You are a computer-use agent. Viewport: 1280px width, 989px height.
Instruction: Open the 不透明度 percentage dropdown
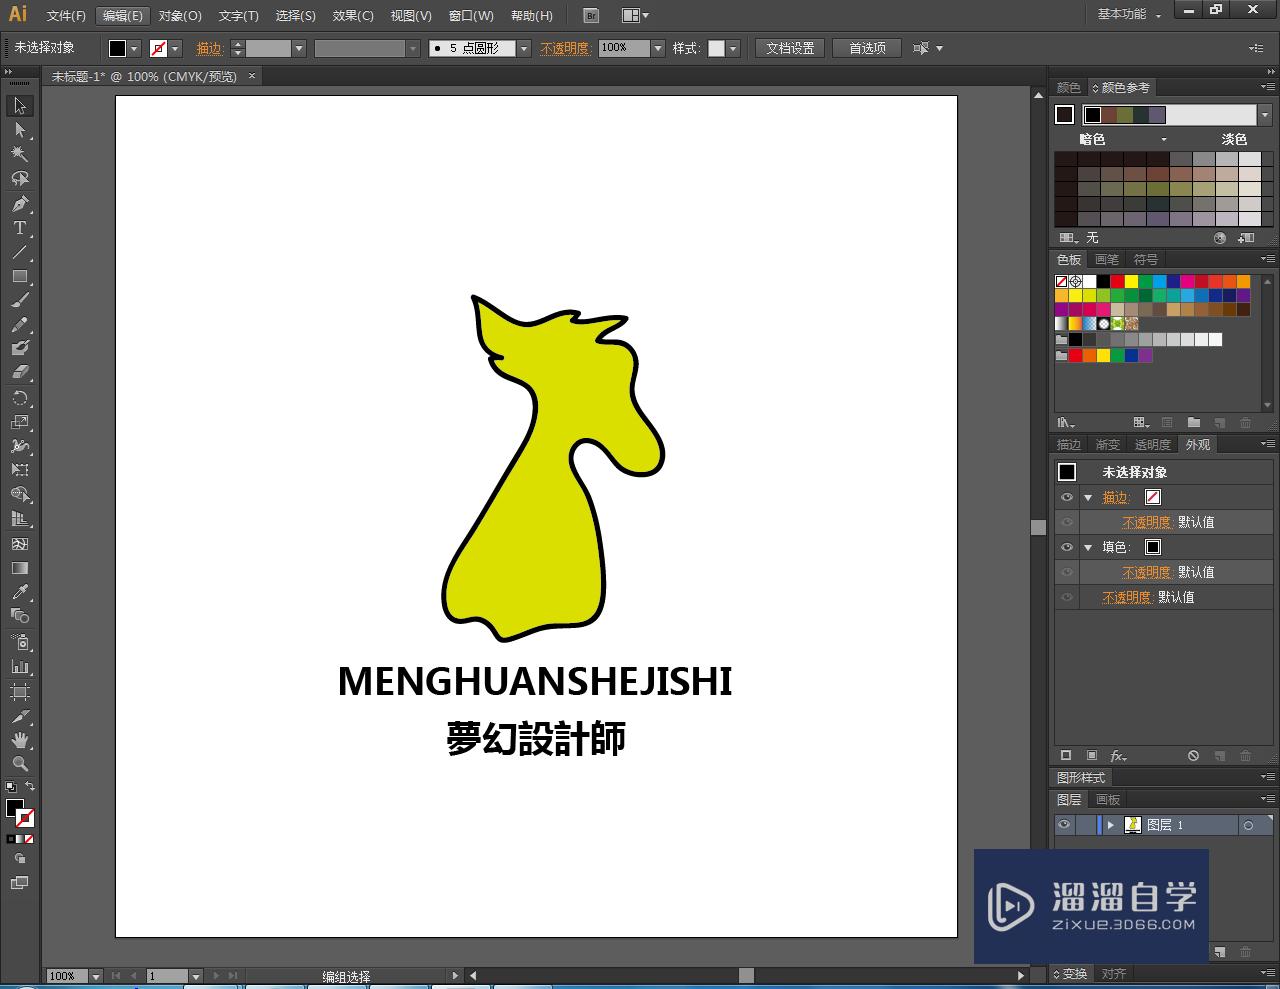tap(657, 48)
